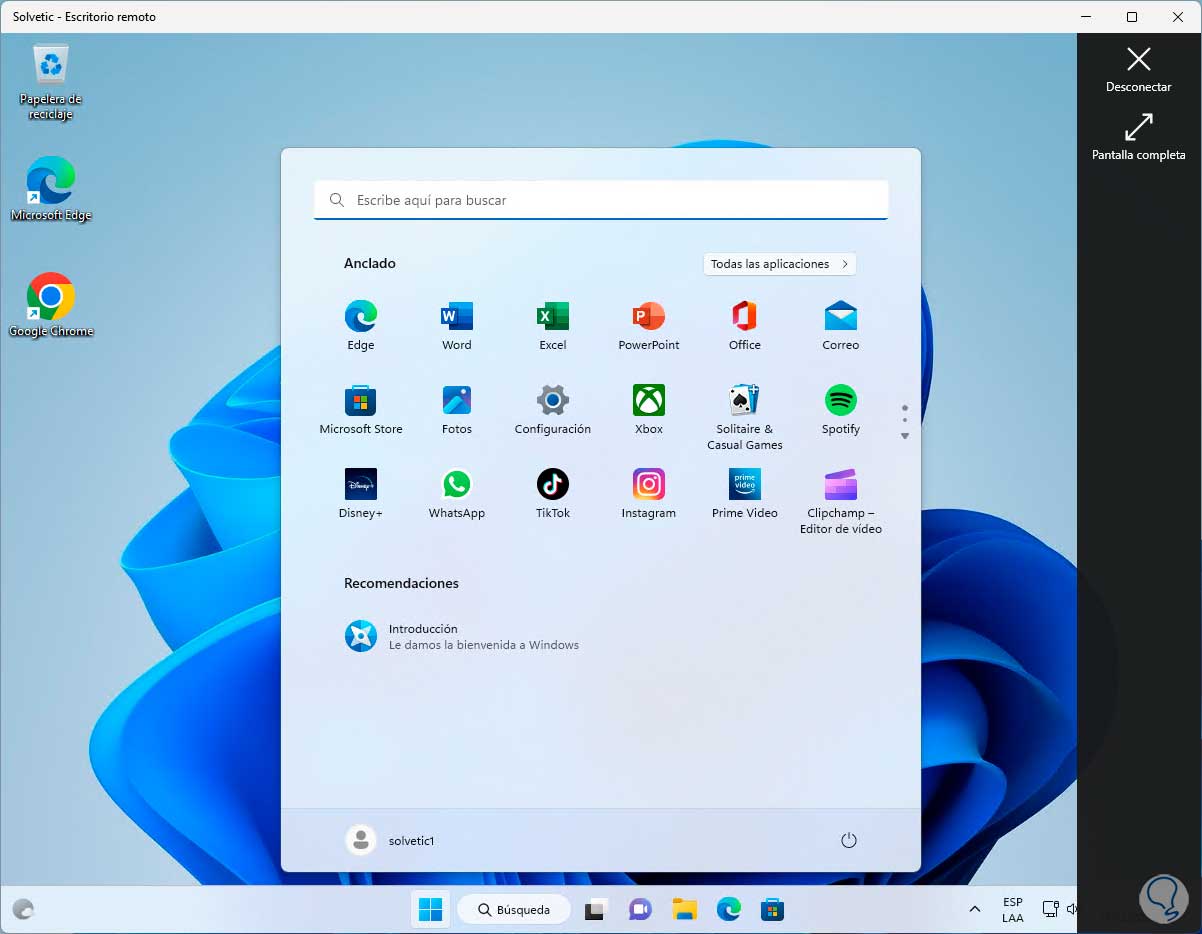Viewport: 1202px width, 934px height.
Task: Go to next pinned apps page arrow
Action: pos(905,436)
